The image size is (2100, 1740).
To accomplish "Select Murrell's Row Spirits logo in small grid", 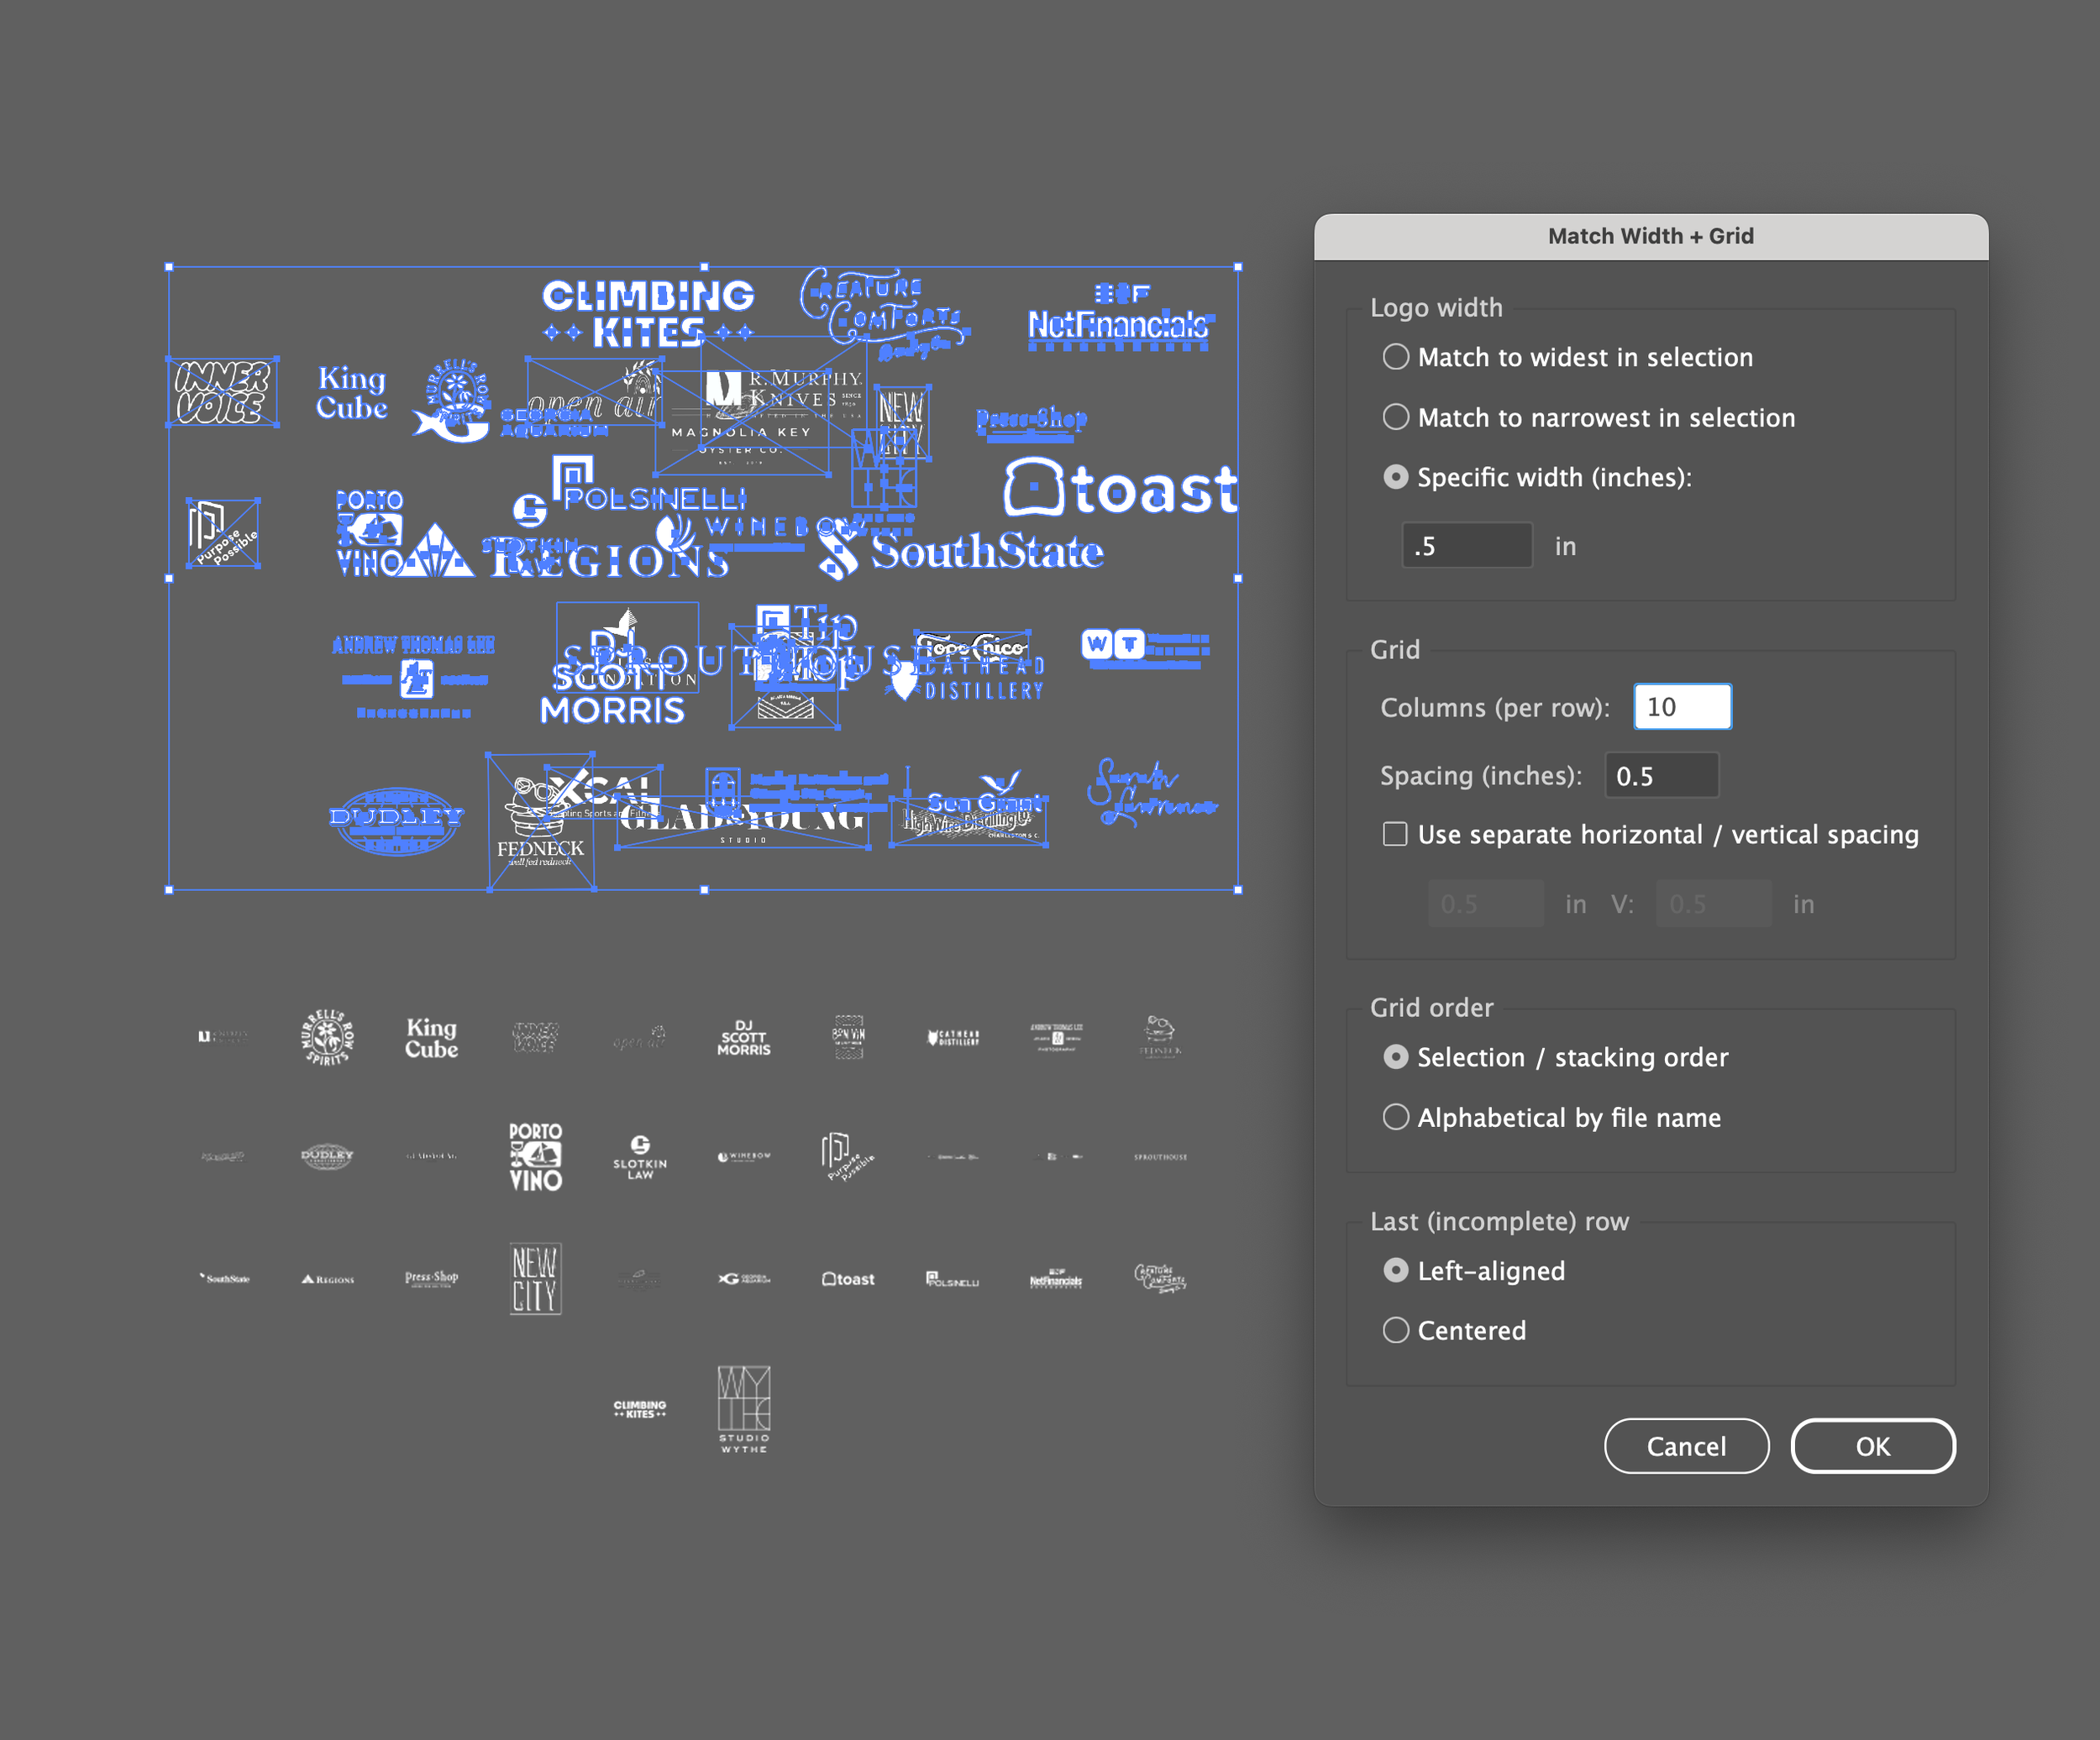I will click(327, 1037).
